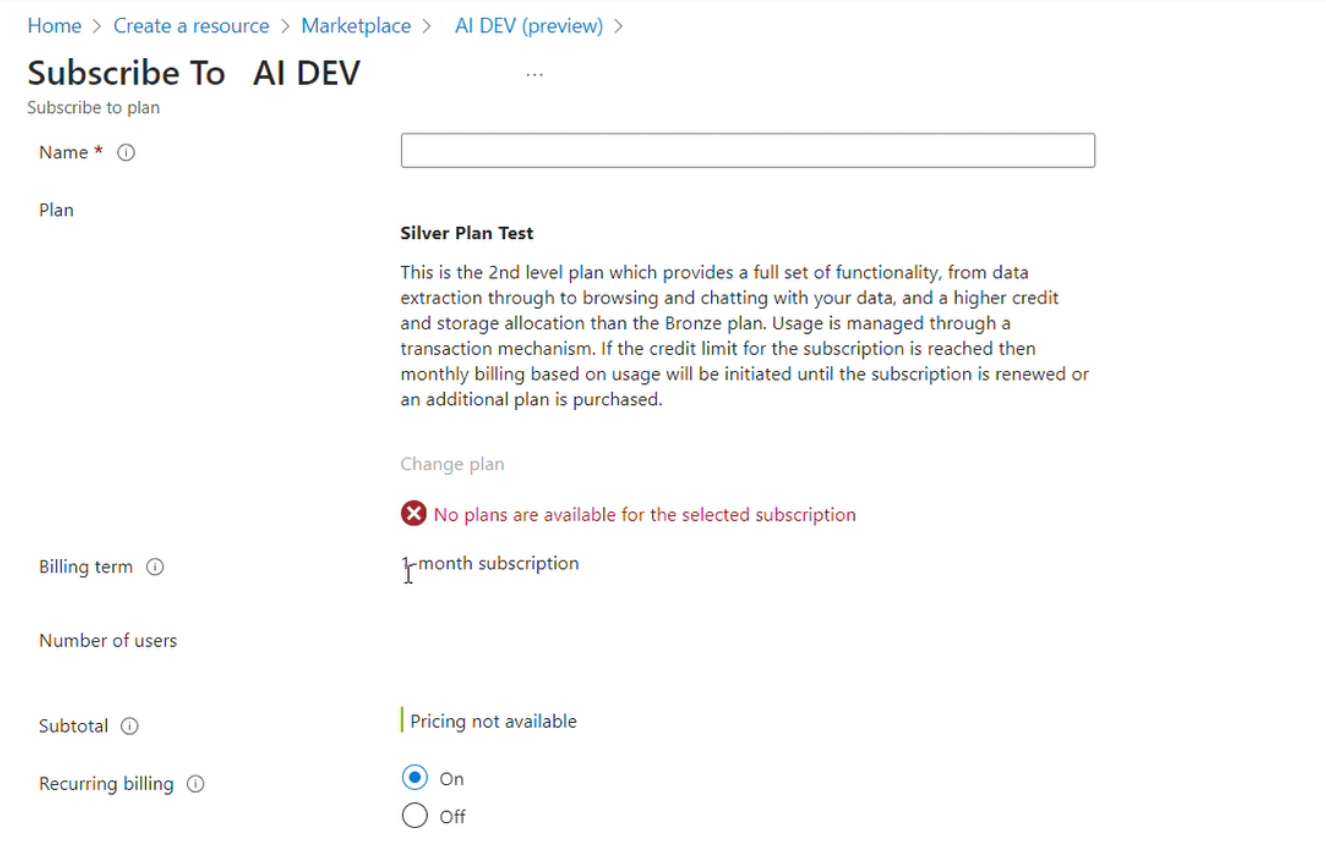Click chevron after Home breadcrumb
Screen dimensions: 1326x848
pos(94,26)
